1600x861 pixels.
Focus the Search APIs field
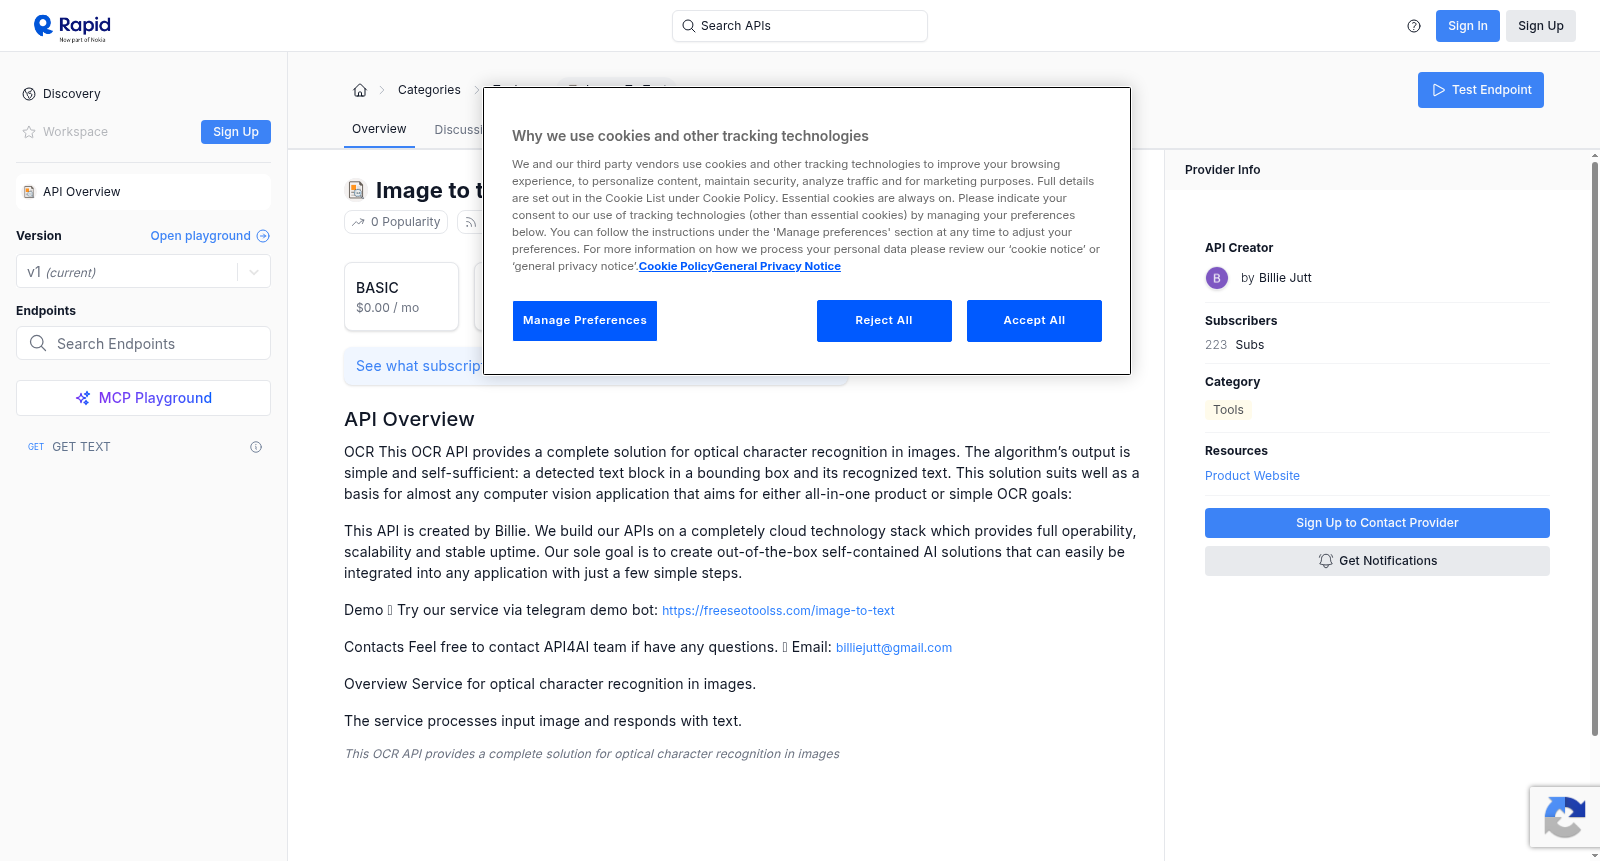[x=800, y=26]
